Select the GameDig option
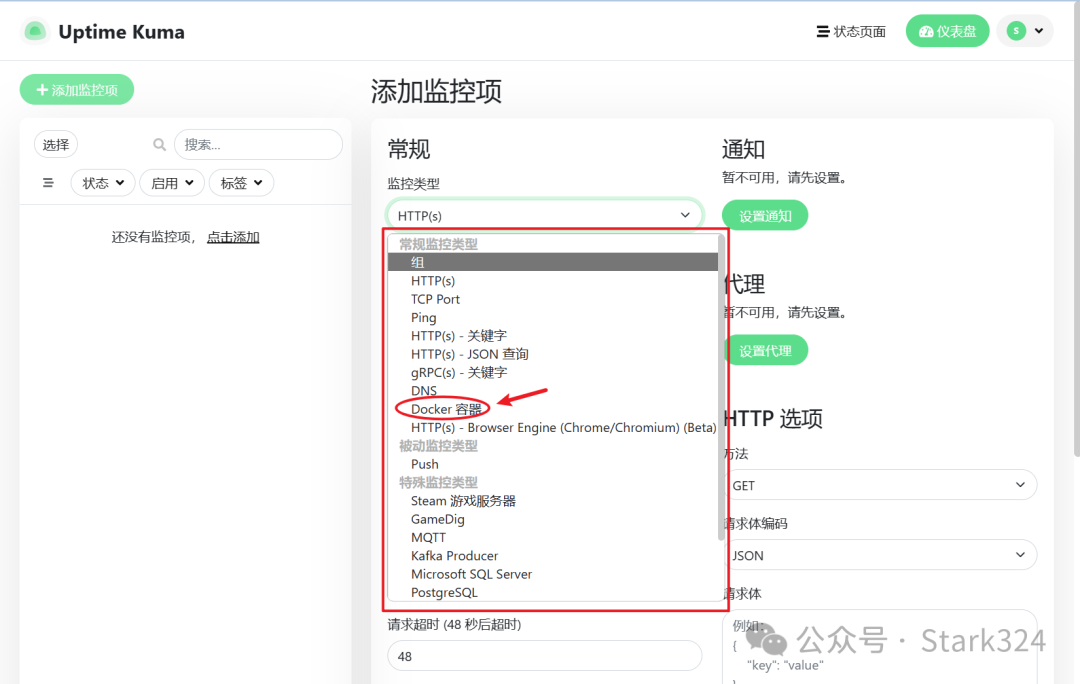This screenshot has width=1080, height=684. tap(552, 519)
